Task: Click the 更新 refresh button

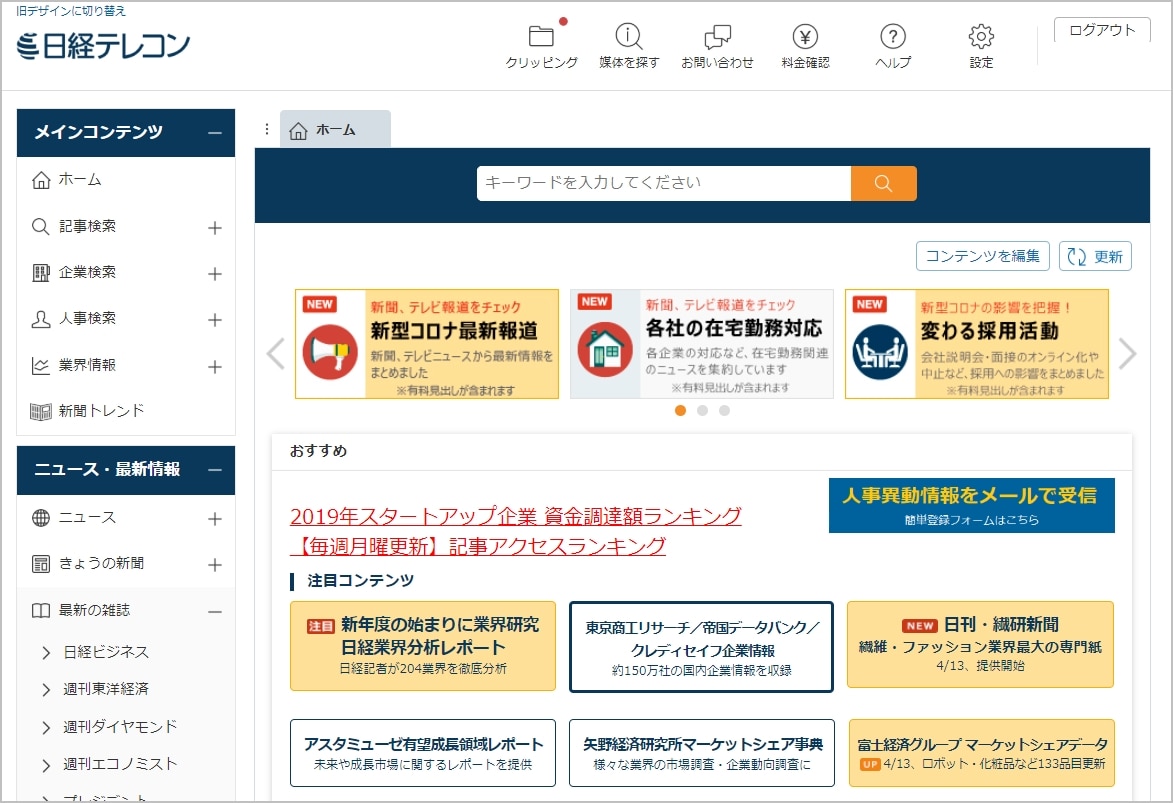Action: point(1095,256)
